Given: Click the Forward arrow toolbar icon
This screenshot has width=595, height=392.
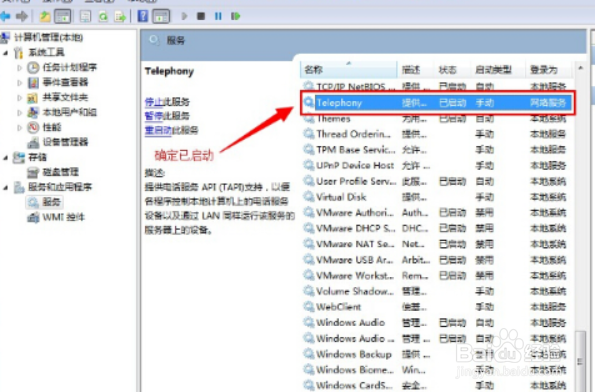Looking at the screenshot, I should 22,16.
